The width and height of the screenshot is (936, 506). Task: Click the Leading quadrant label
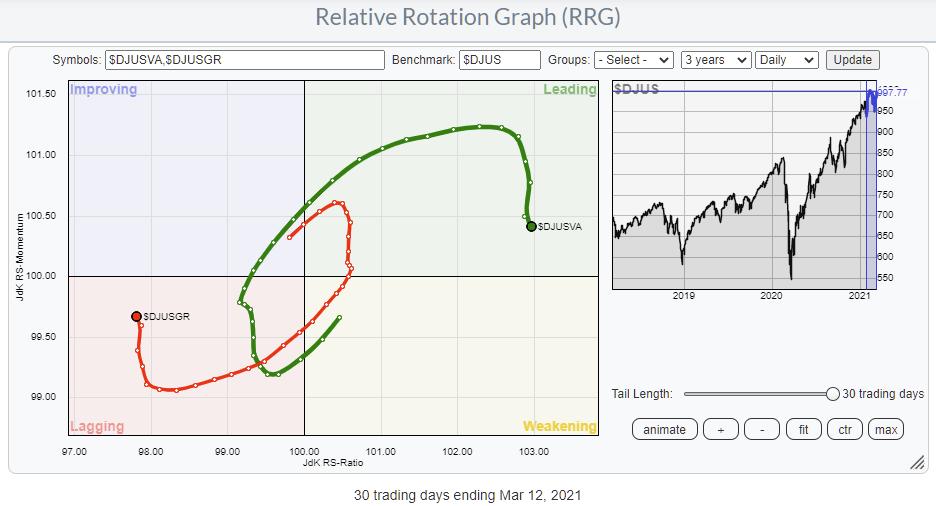pyautogui.click(x=569, y=90)
